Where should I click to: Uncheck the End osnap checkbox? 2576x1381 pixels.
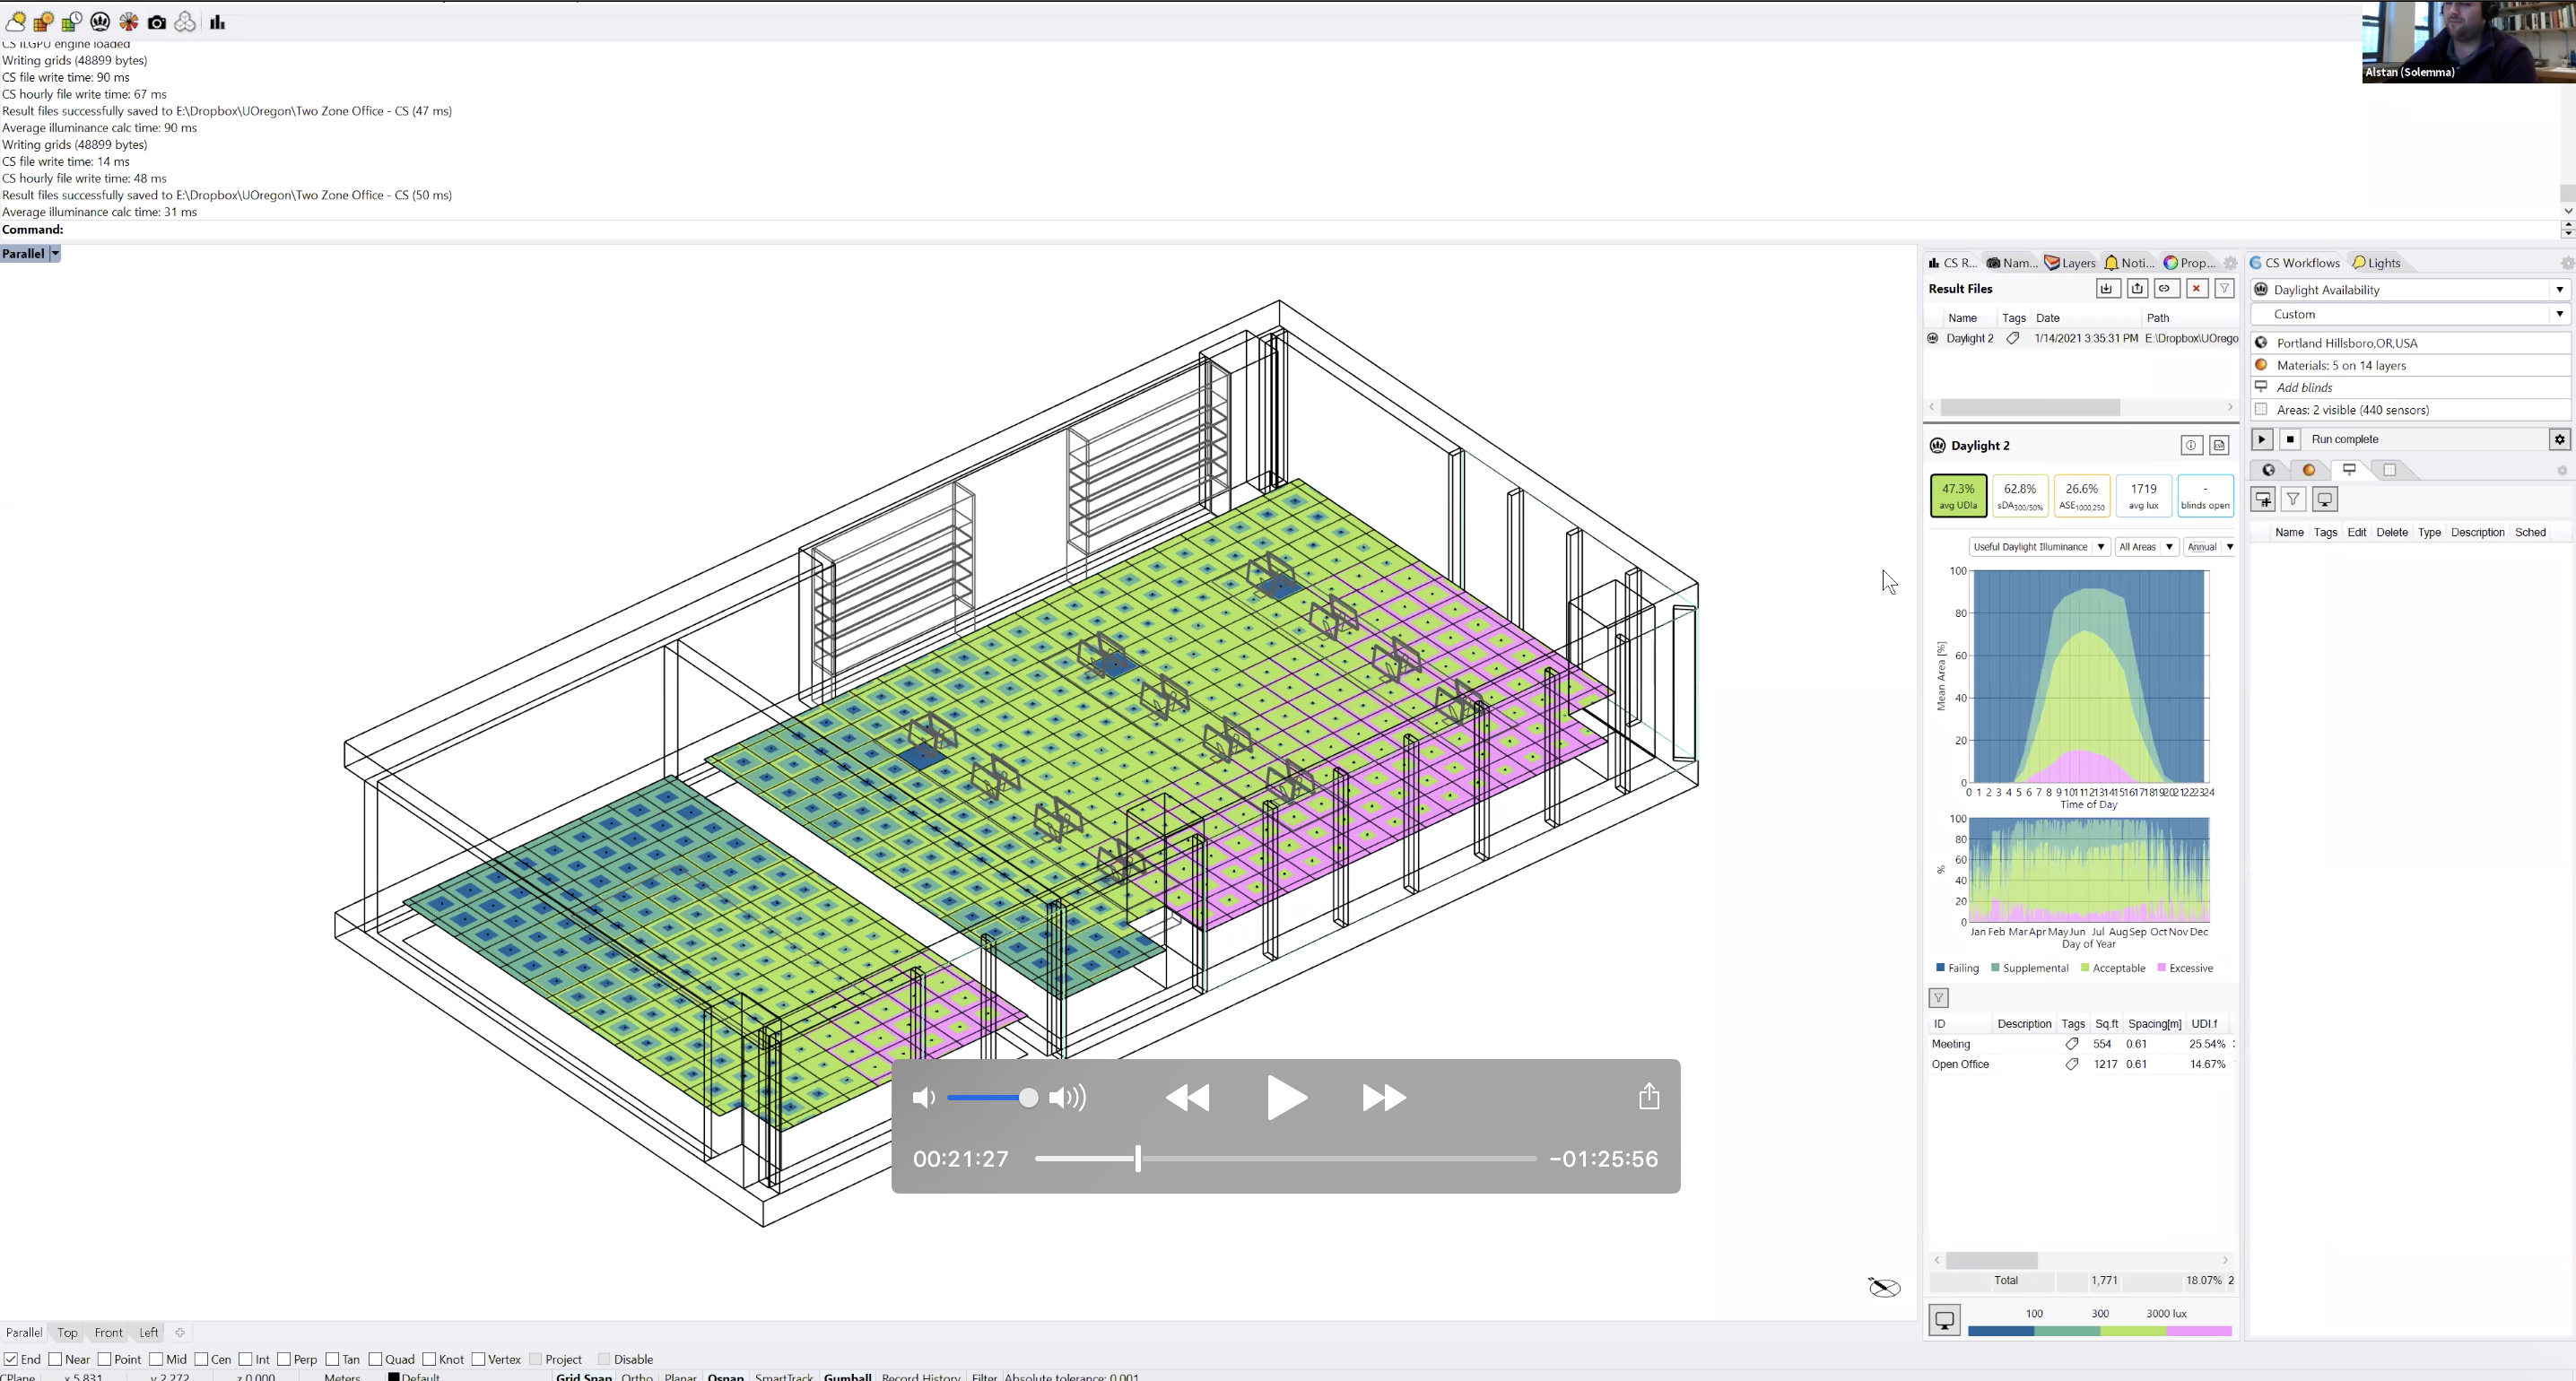pos(11,1359)
